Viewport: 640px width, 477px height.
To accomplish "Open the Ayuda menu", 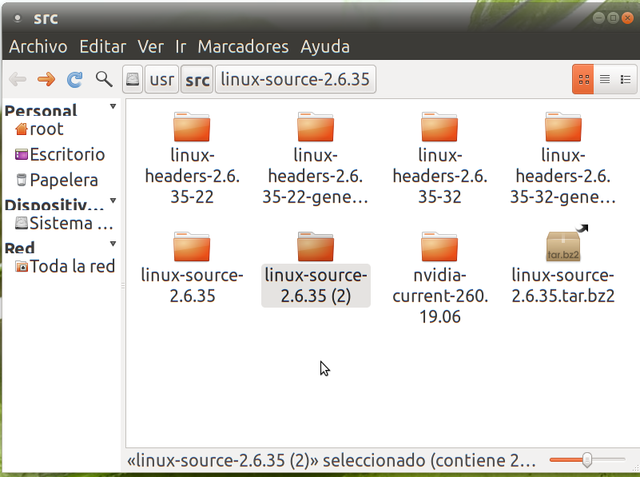I will click(325, 47).
